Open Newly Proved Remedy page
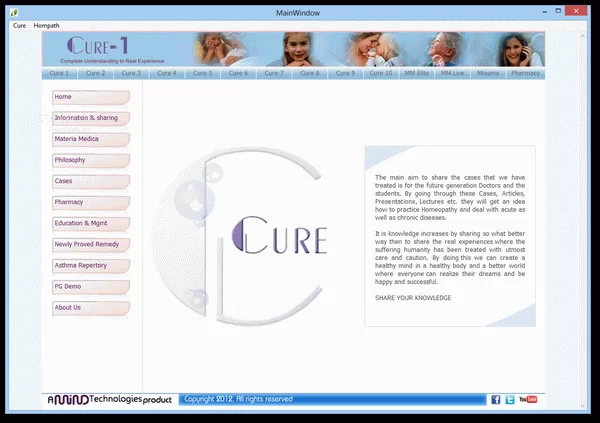600x423 pixels. [x=90, y=244]
